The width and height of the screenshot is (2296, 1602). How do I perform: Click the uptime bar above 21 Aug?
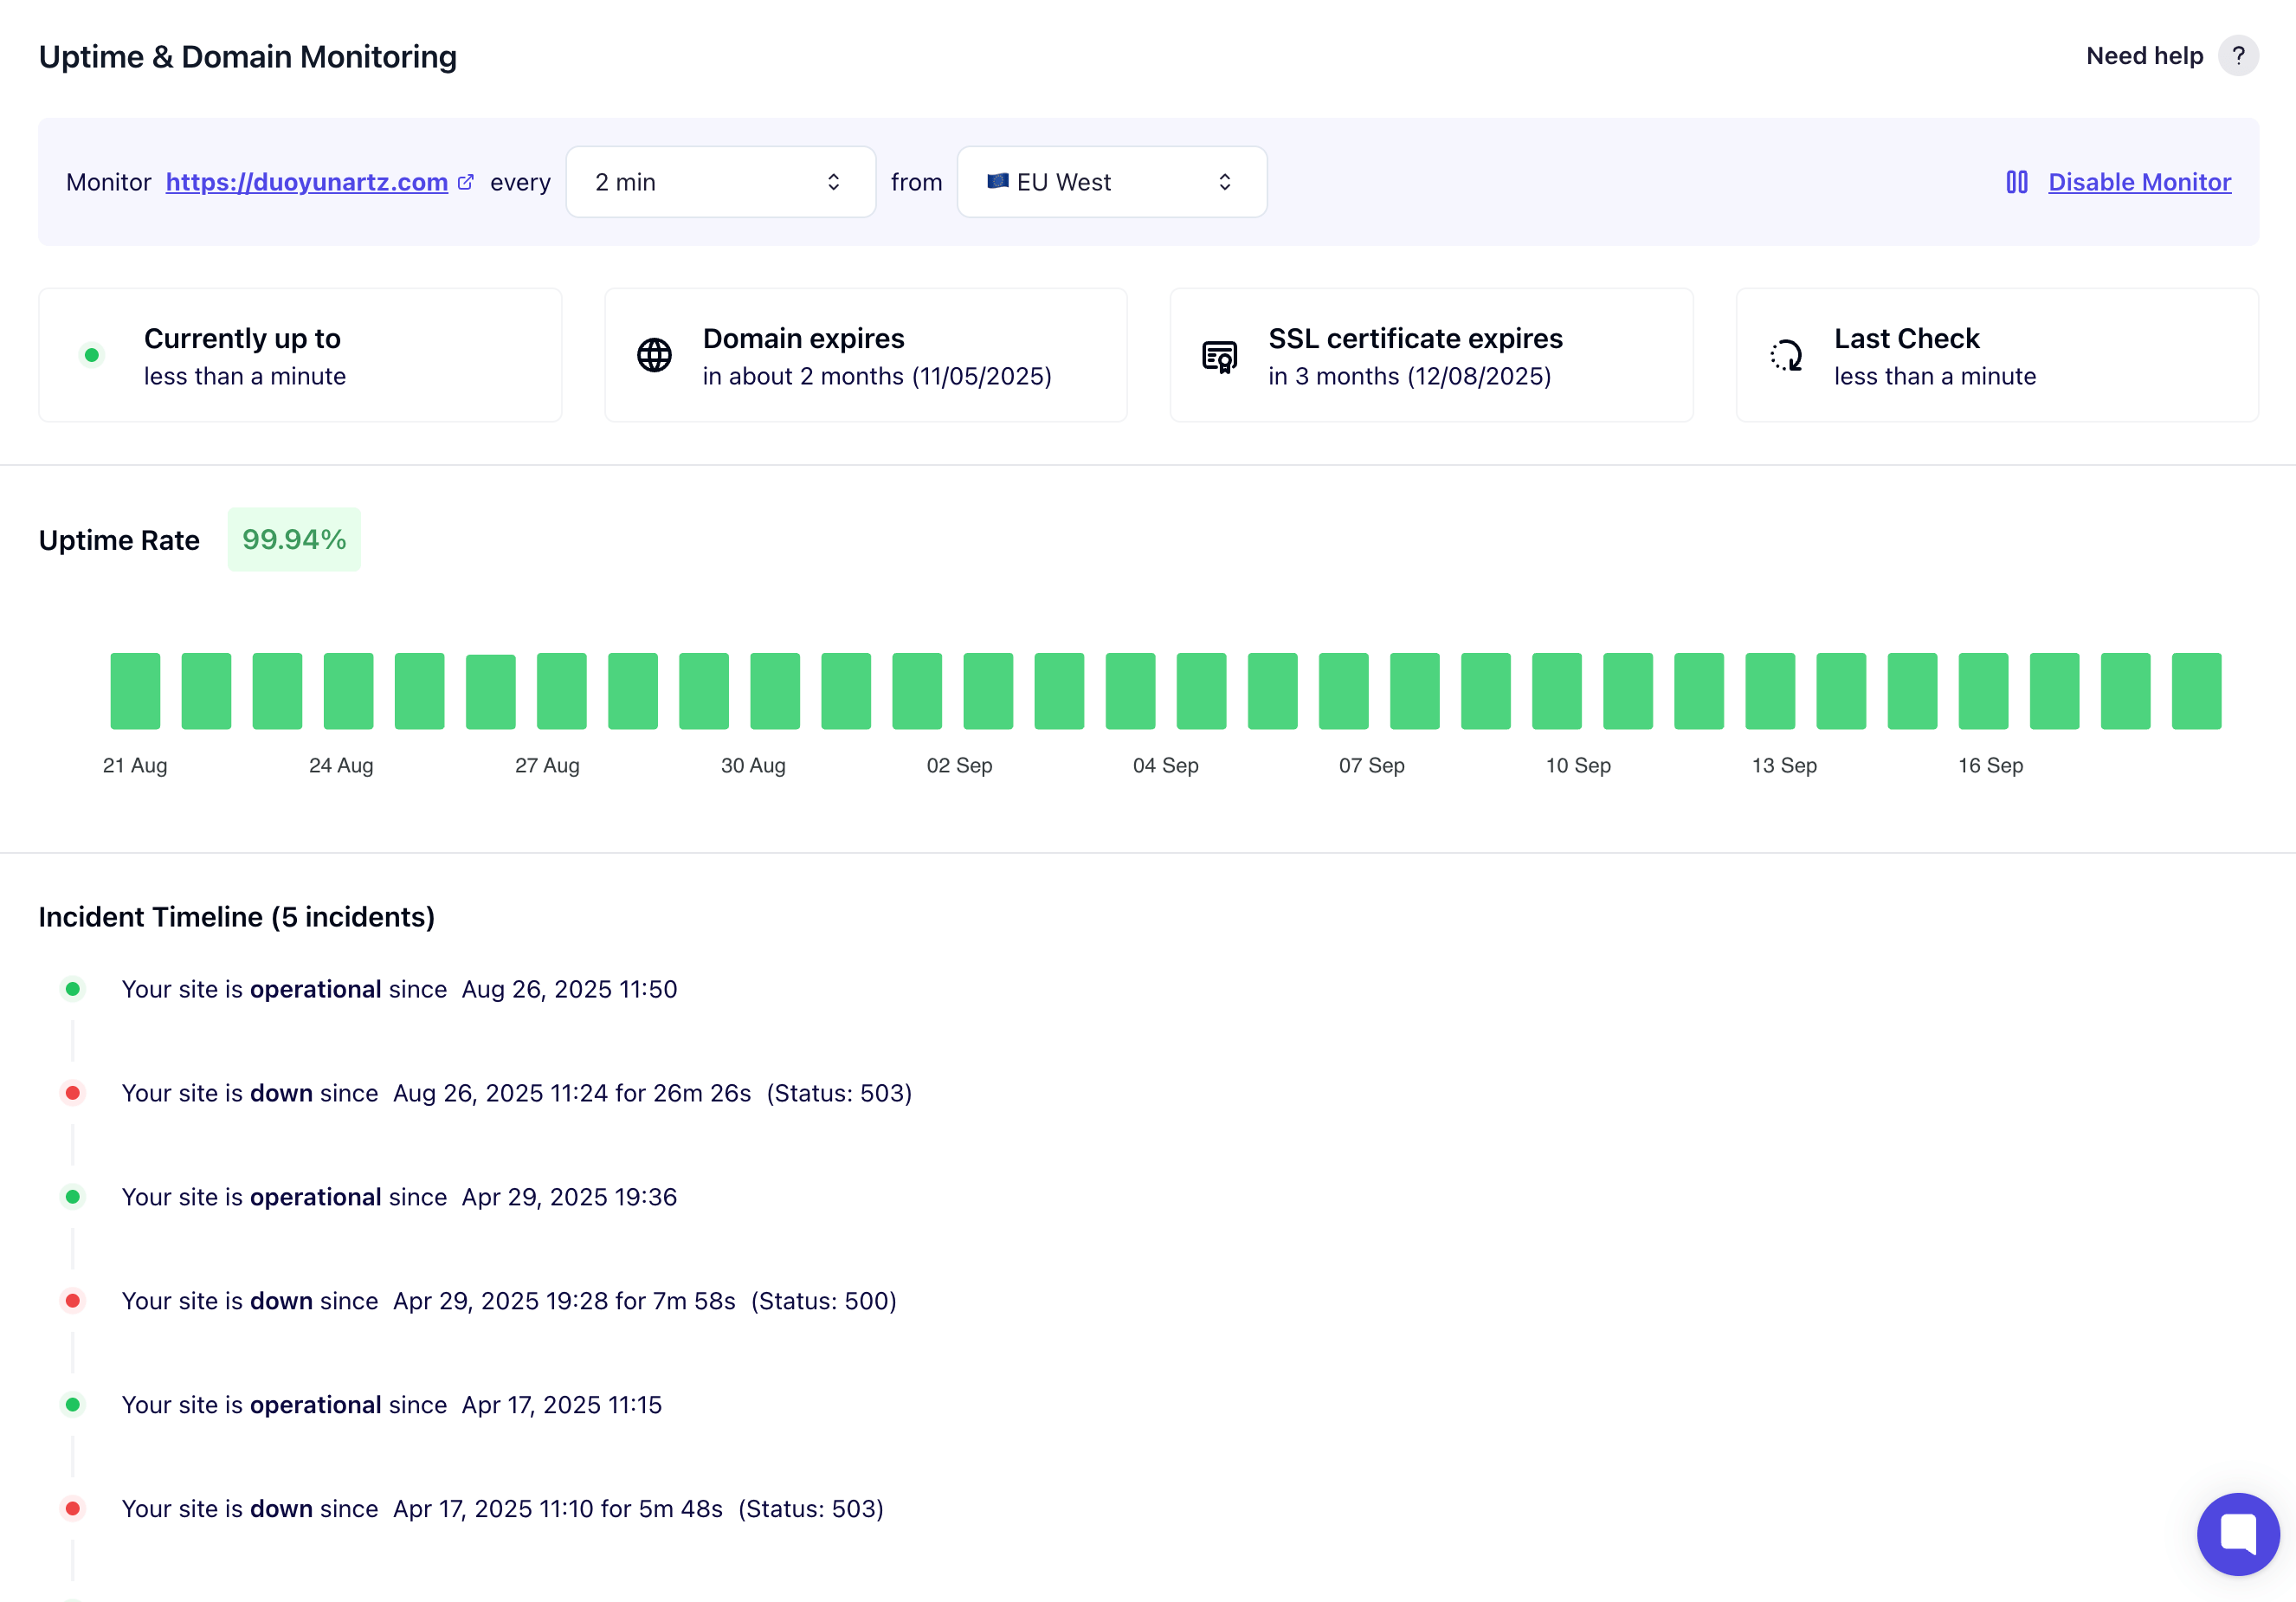point(135,691)
